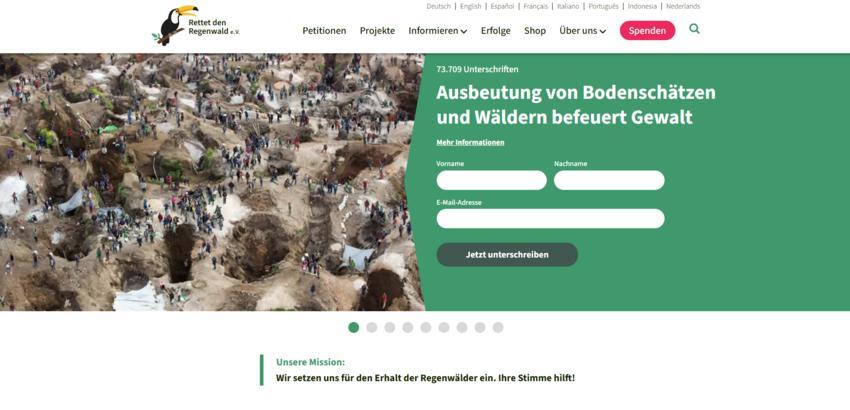
Task: Switch language to English
Action: (471, 7)
